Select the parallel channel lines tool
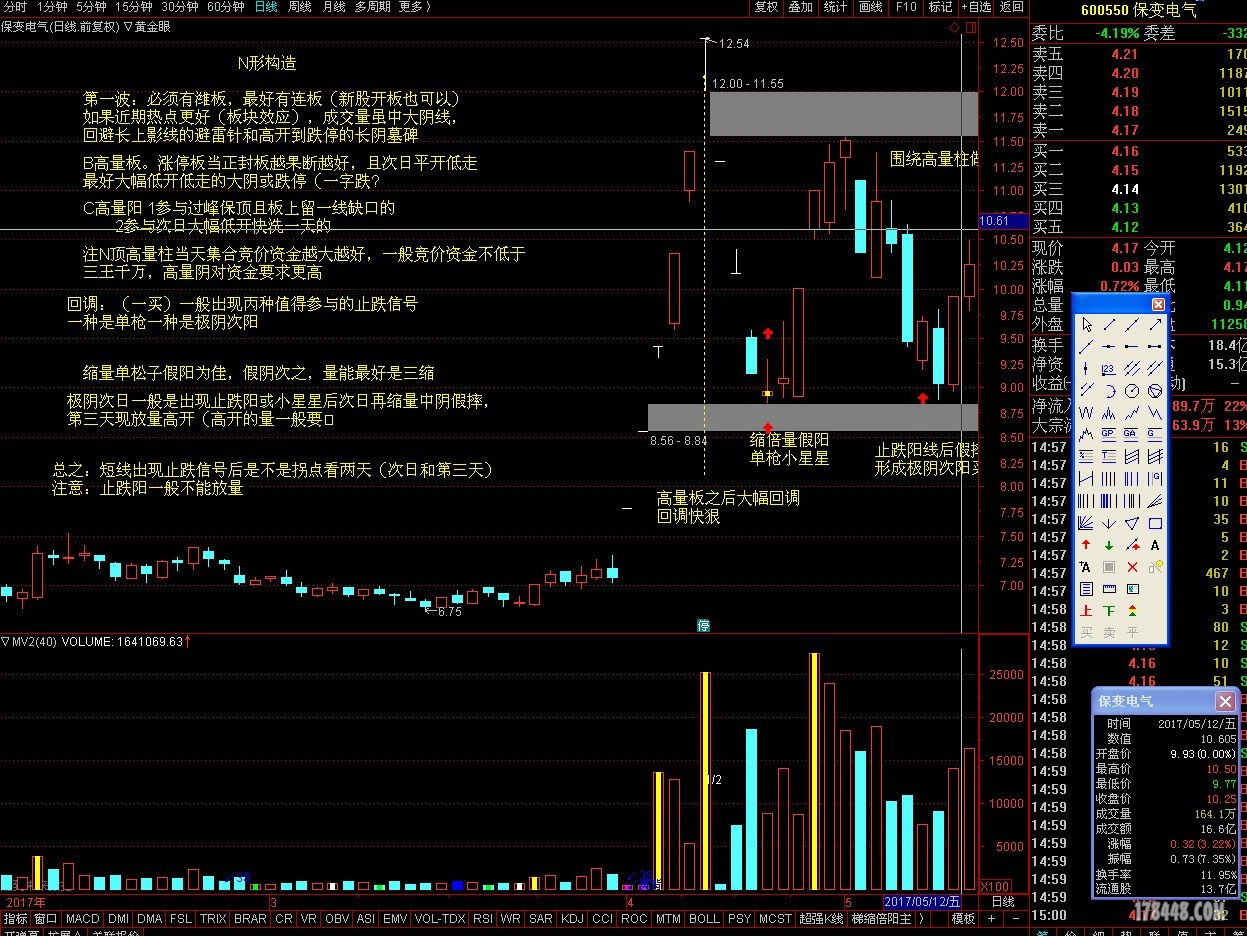The width and height of the screenshot is (1247, 936). pos(1131,368)
